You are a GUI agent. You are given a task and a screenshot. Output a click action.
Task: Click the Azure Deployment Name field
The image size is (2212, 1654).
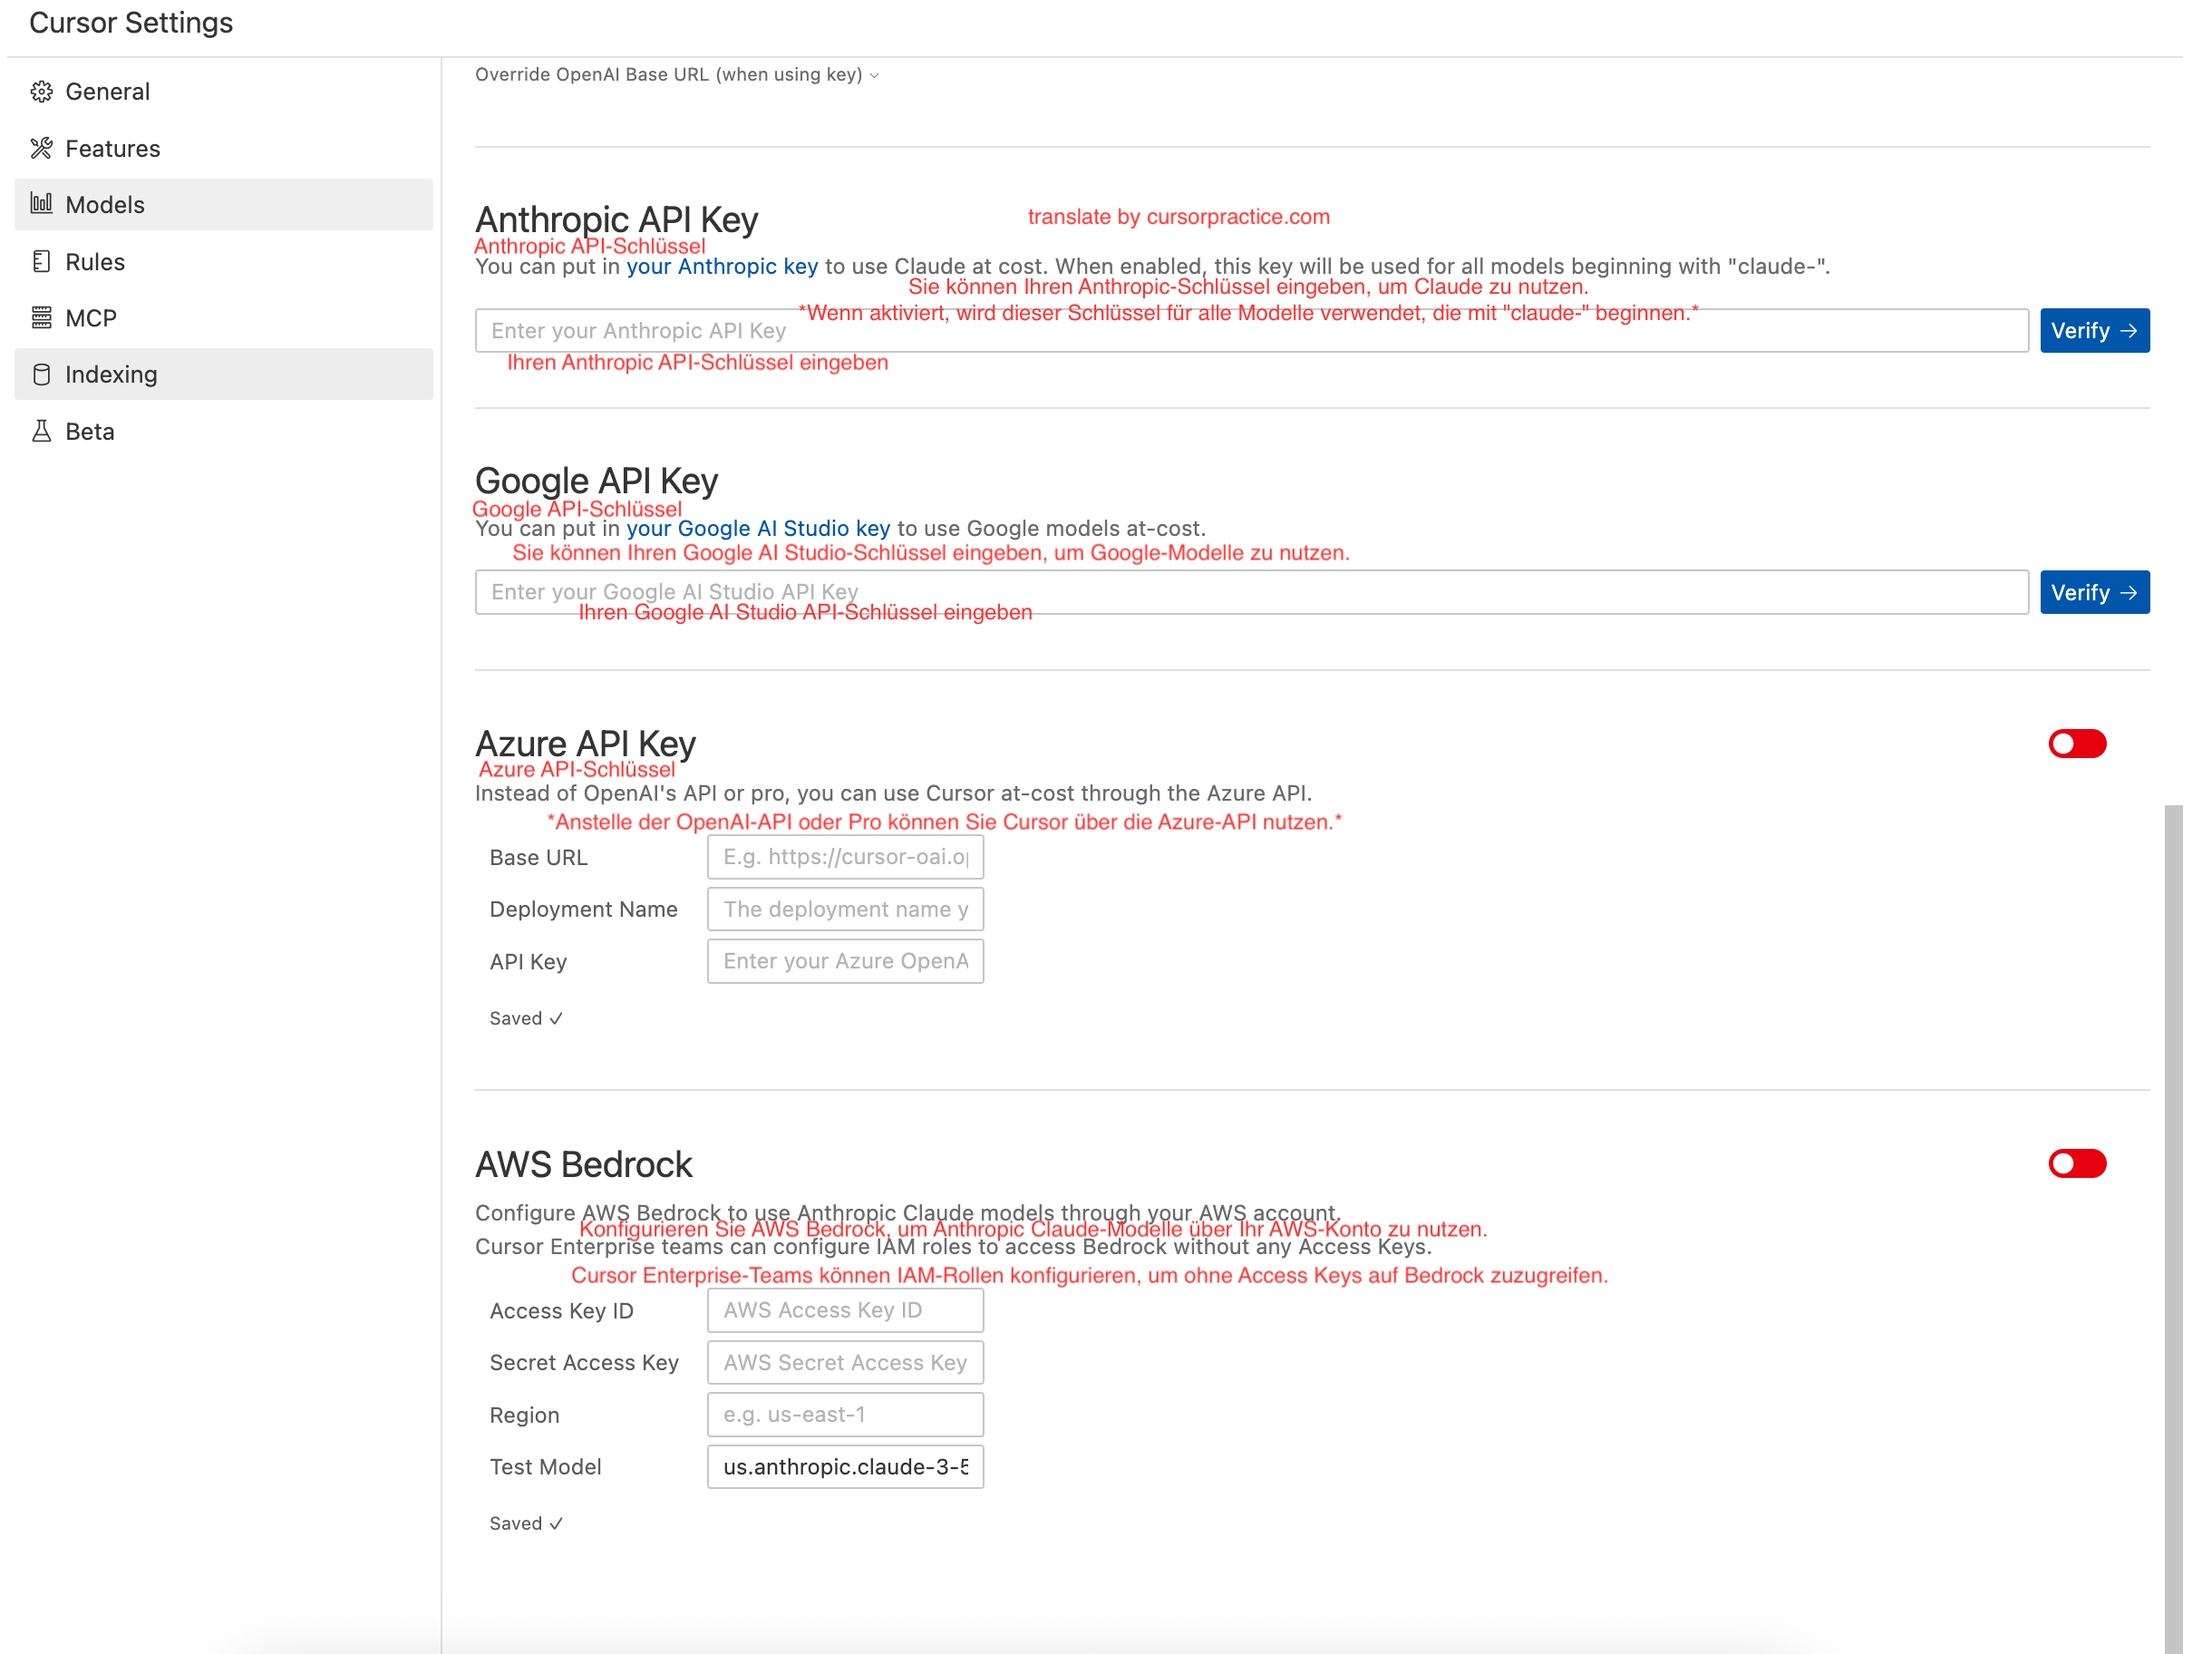pos(845,909)
